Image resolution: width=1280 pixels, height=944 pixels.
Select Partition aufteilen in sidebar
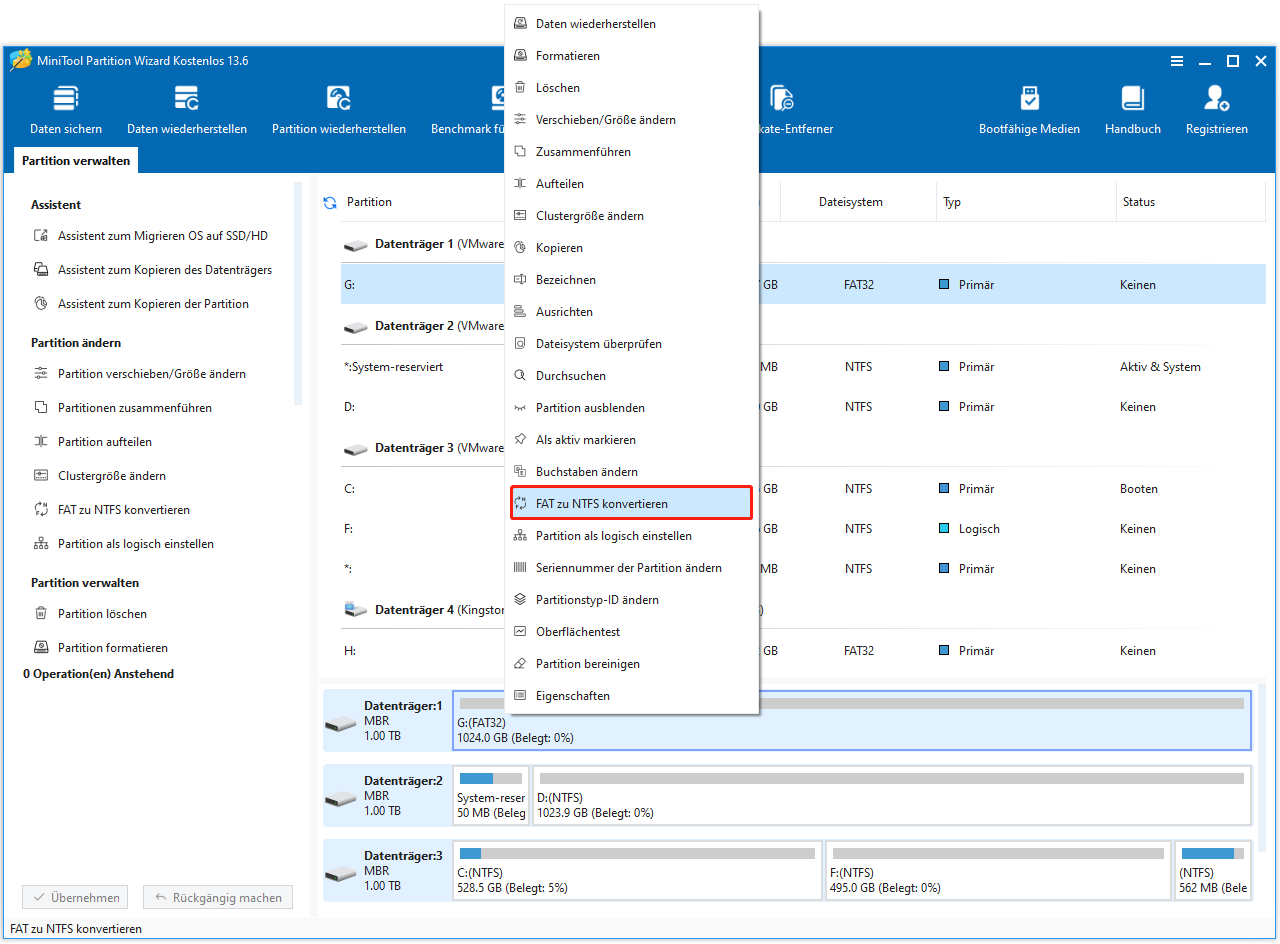point(93,442)
